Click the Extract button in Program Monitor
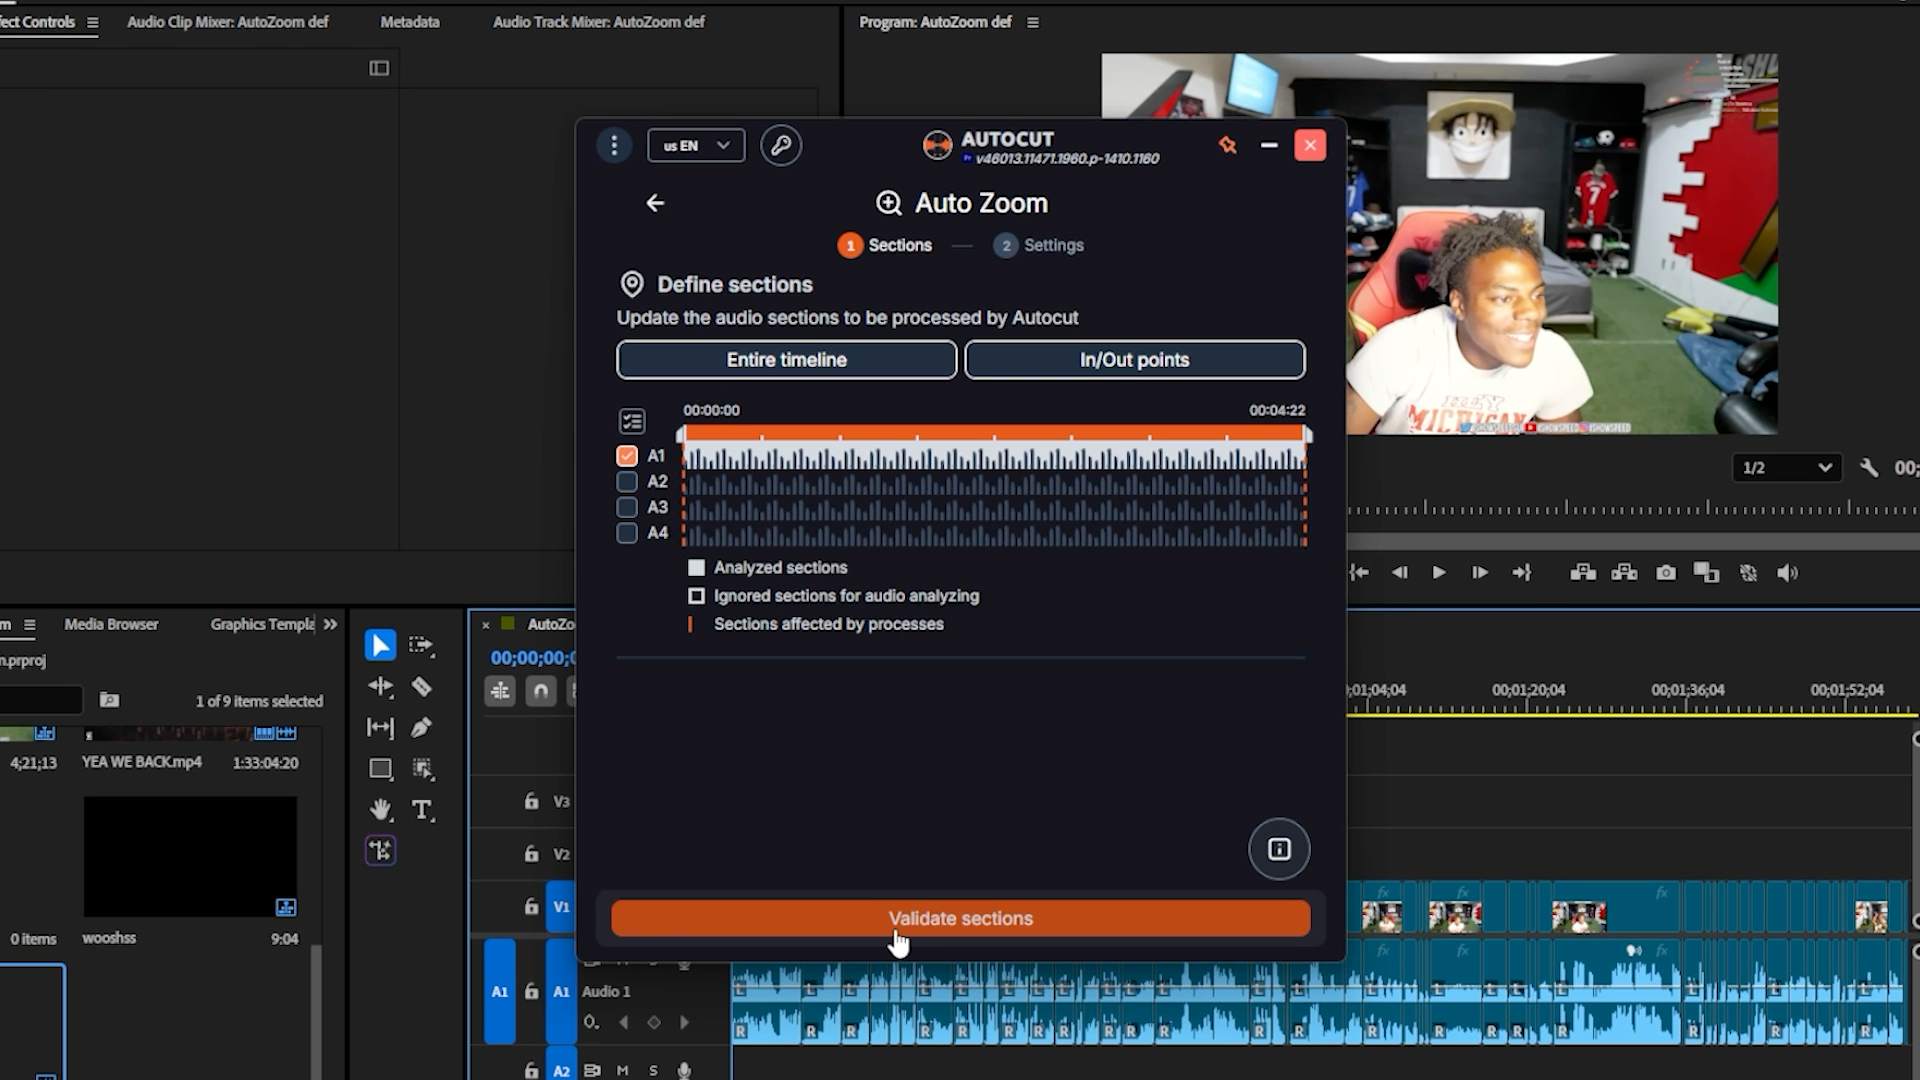1920x1080 pixels. coord(1625,573)
